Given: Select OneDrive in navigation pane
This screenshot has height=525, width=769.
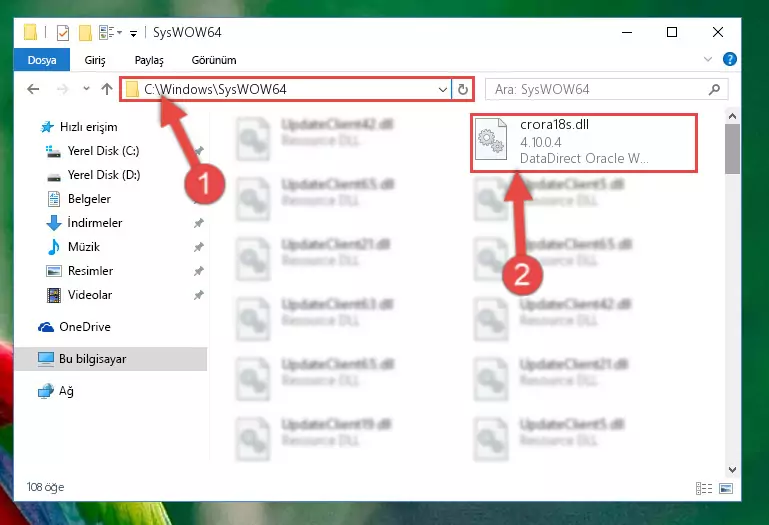Looking at the screenshot, I should coord(75,327).
